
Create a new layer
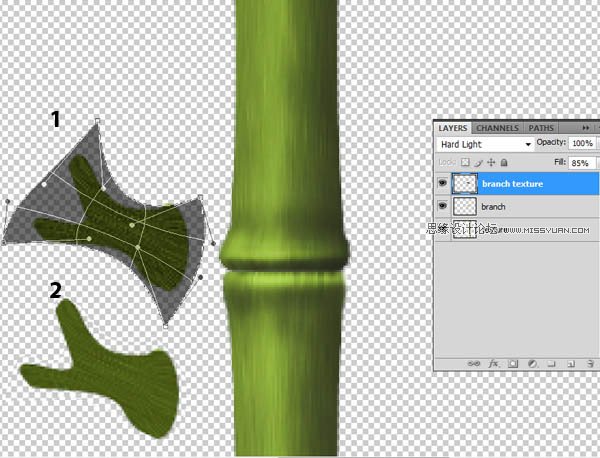point(571,363)
